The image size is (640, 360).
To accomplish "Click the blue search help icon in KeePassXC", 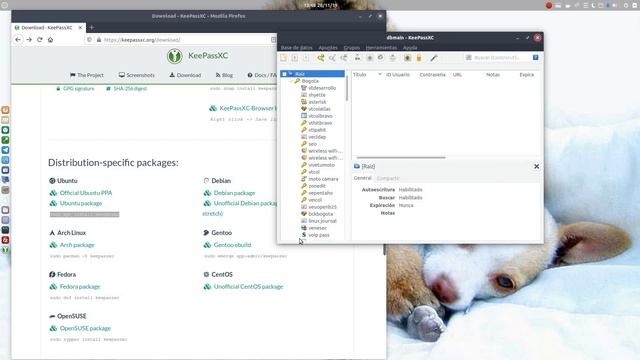I will click(536, 58).
